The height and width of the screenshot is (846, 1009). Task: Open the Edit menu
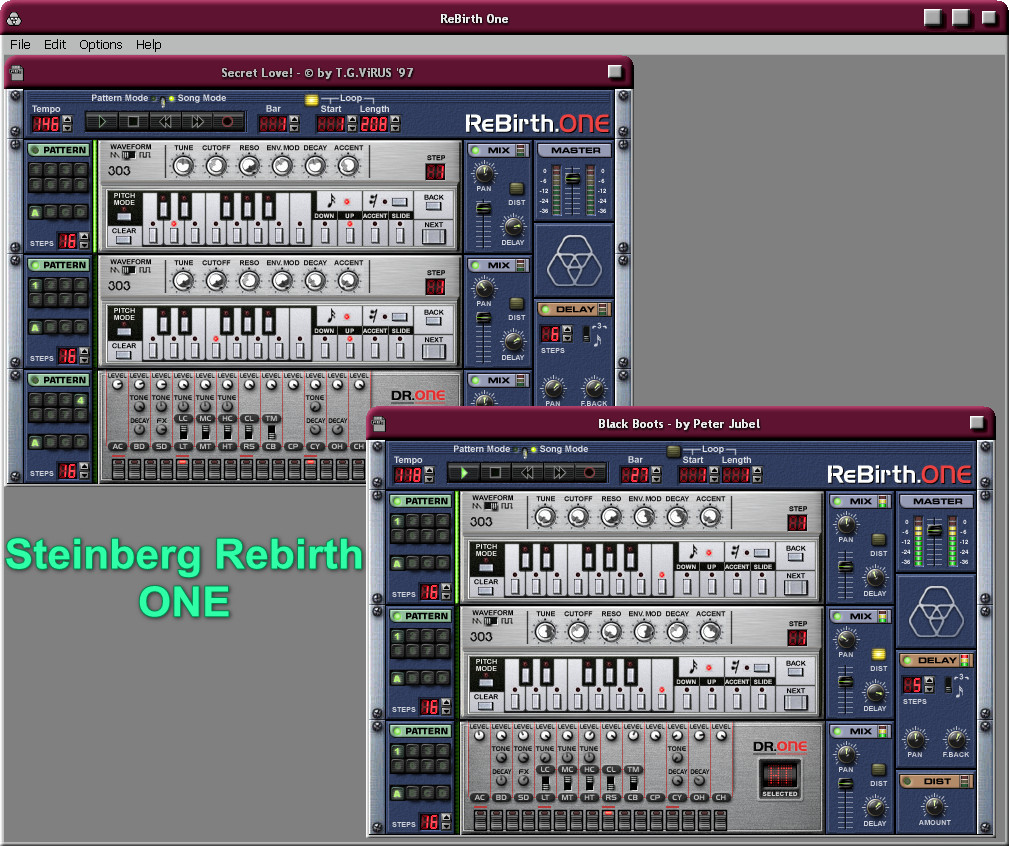[x=55, y=44]
